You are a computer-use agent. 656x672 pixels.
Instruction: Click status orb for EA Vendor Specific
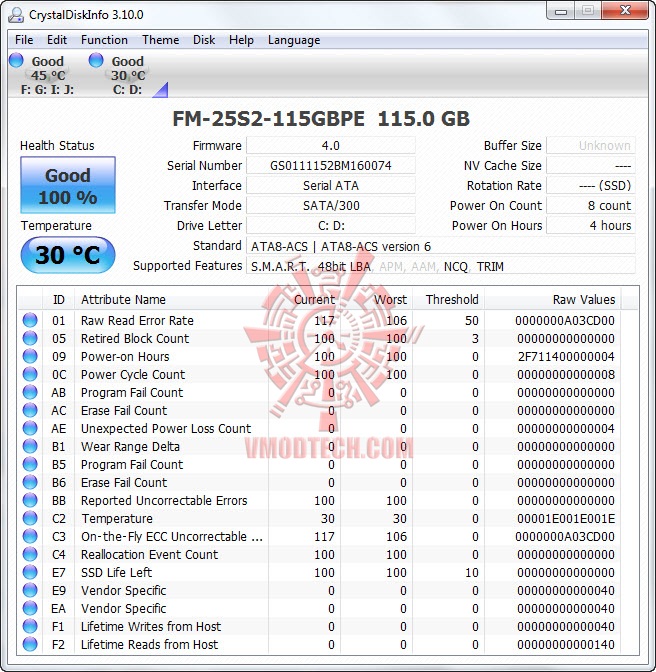pyautogui.click(x=30, y=608)
